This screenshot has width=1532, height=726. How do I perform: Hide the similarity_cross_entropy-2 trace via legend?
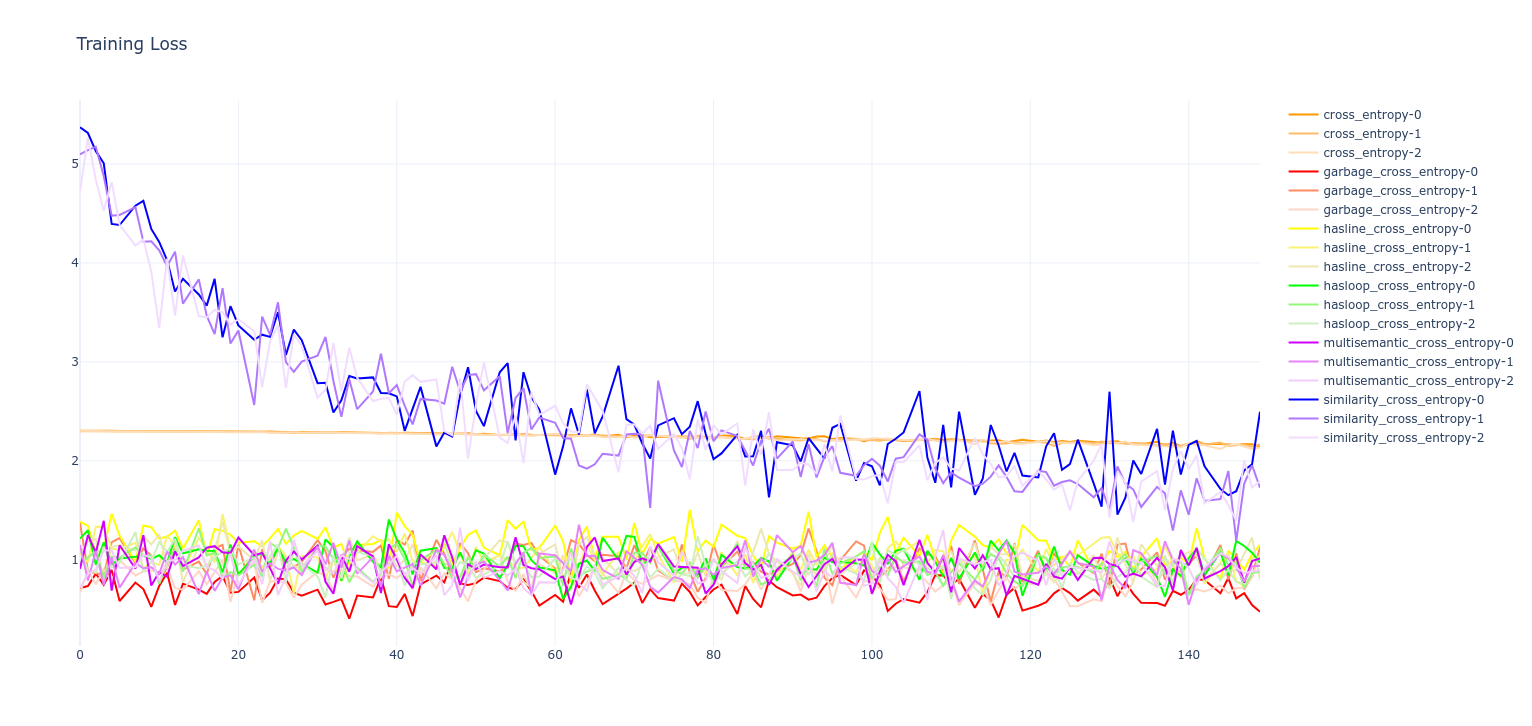(x=1404, y=437)
